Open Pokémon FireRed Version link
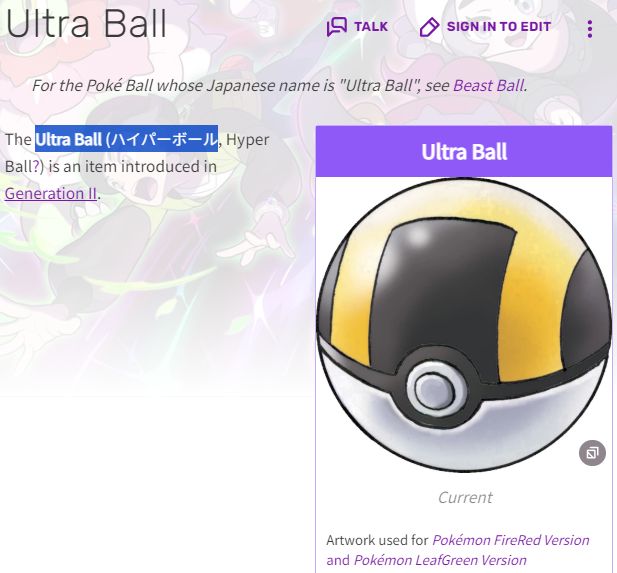 (x=511, y=540)
